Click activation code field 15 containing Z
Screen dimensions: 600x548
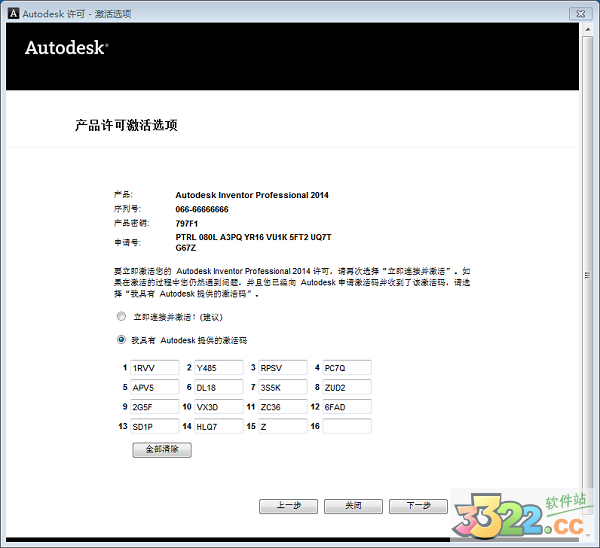coord(283,426)
